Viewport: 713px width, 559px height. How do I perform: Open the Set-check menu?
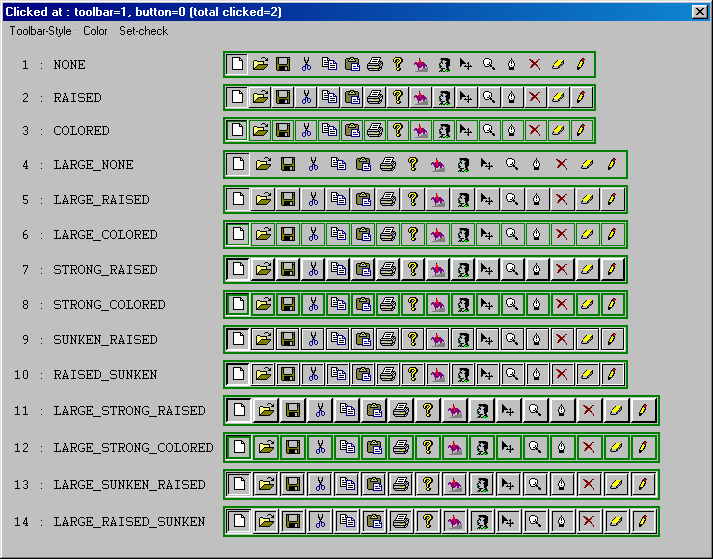tap(143, 31)
